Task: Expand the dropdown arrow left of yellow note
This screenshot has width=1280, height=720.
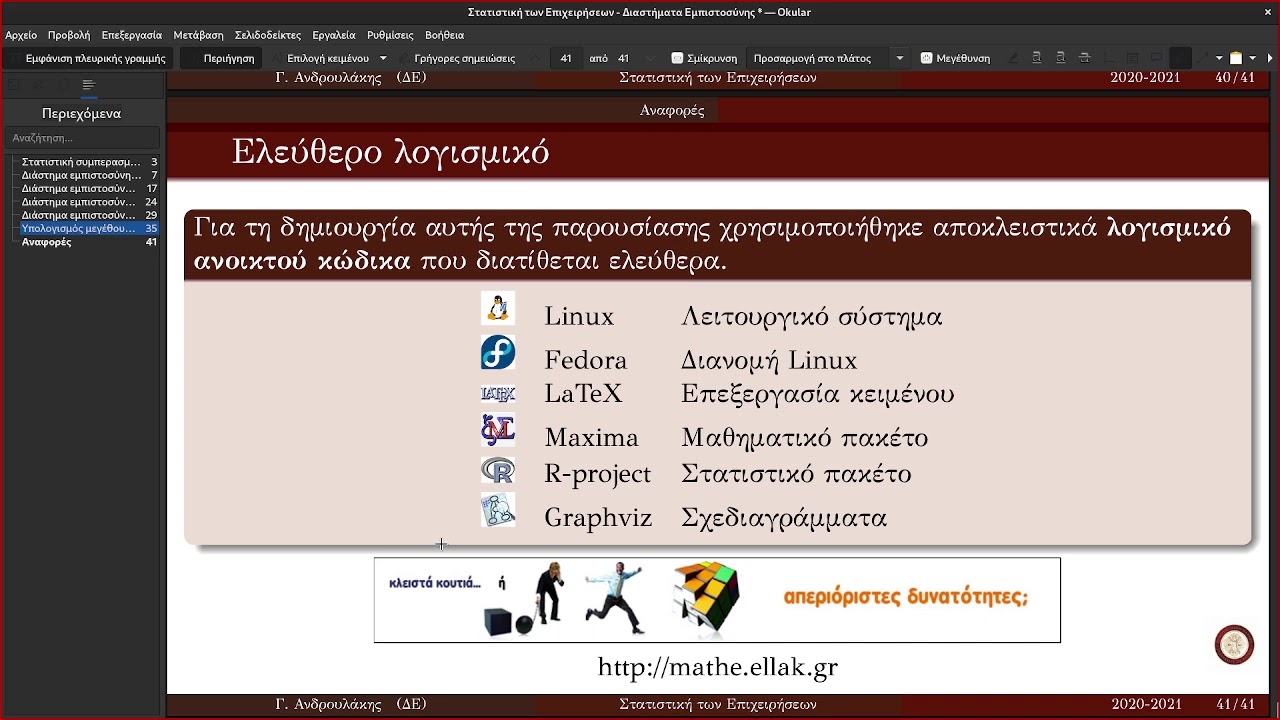Action: coord(1219,58)
